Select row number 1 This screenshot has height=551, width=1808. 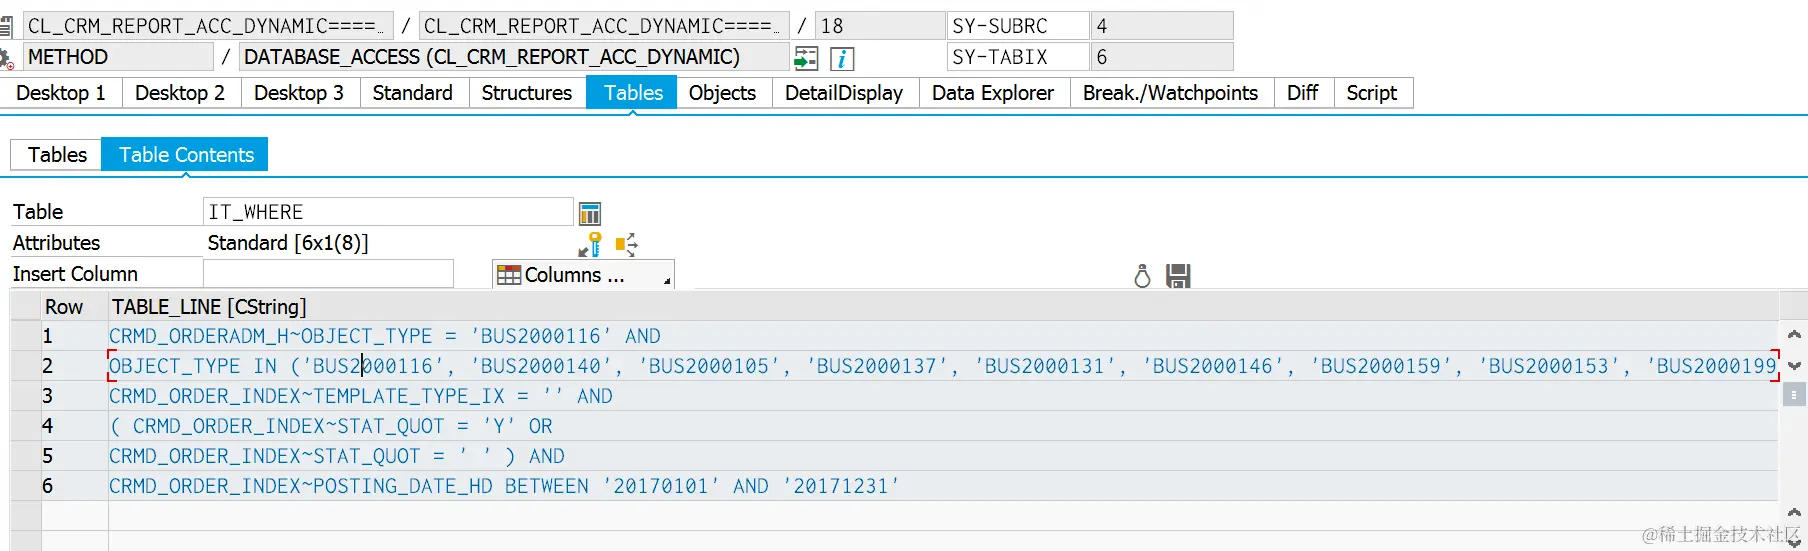coord(74,336)
